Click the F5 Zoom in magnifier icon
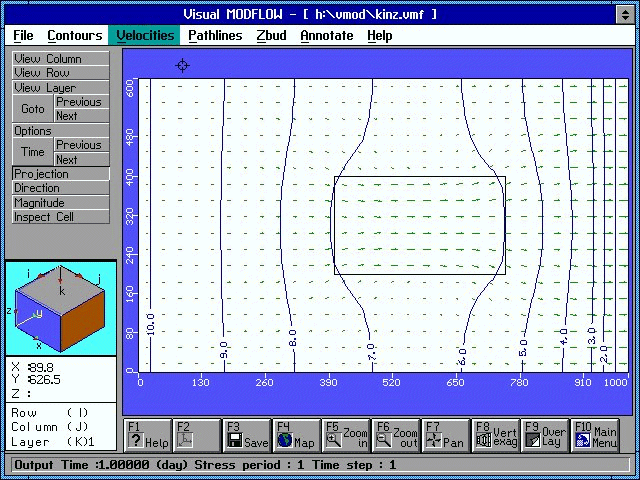The width and height of the screenshot is (640, 480). [334, 441]
